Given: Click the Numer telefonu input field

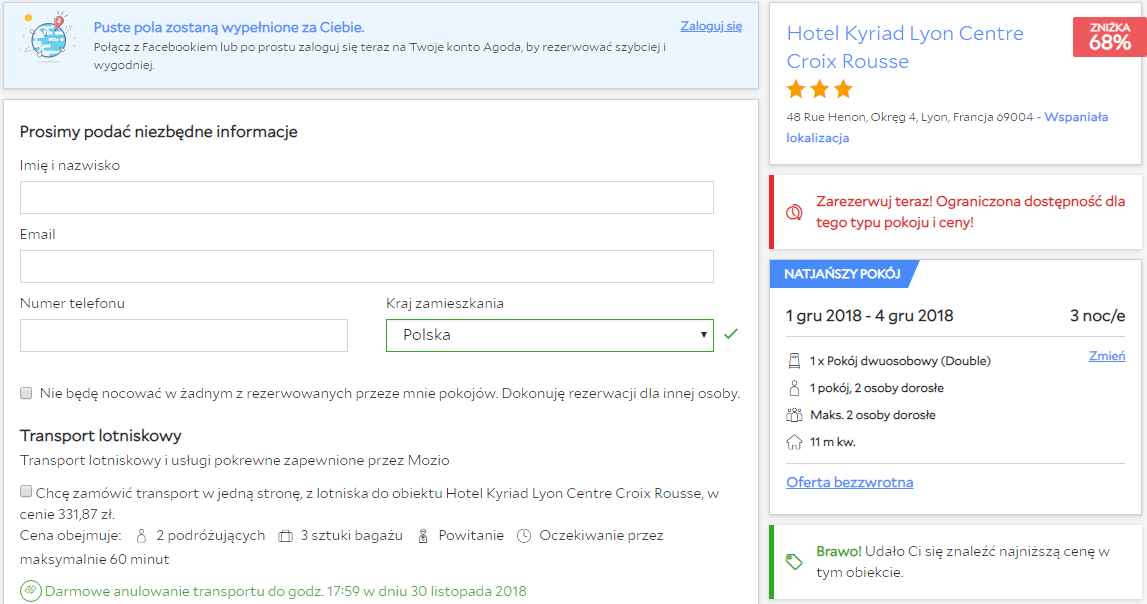Looking at the screenshot, I should (184, 335).
